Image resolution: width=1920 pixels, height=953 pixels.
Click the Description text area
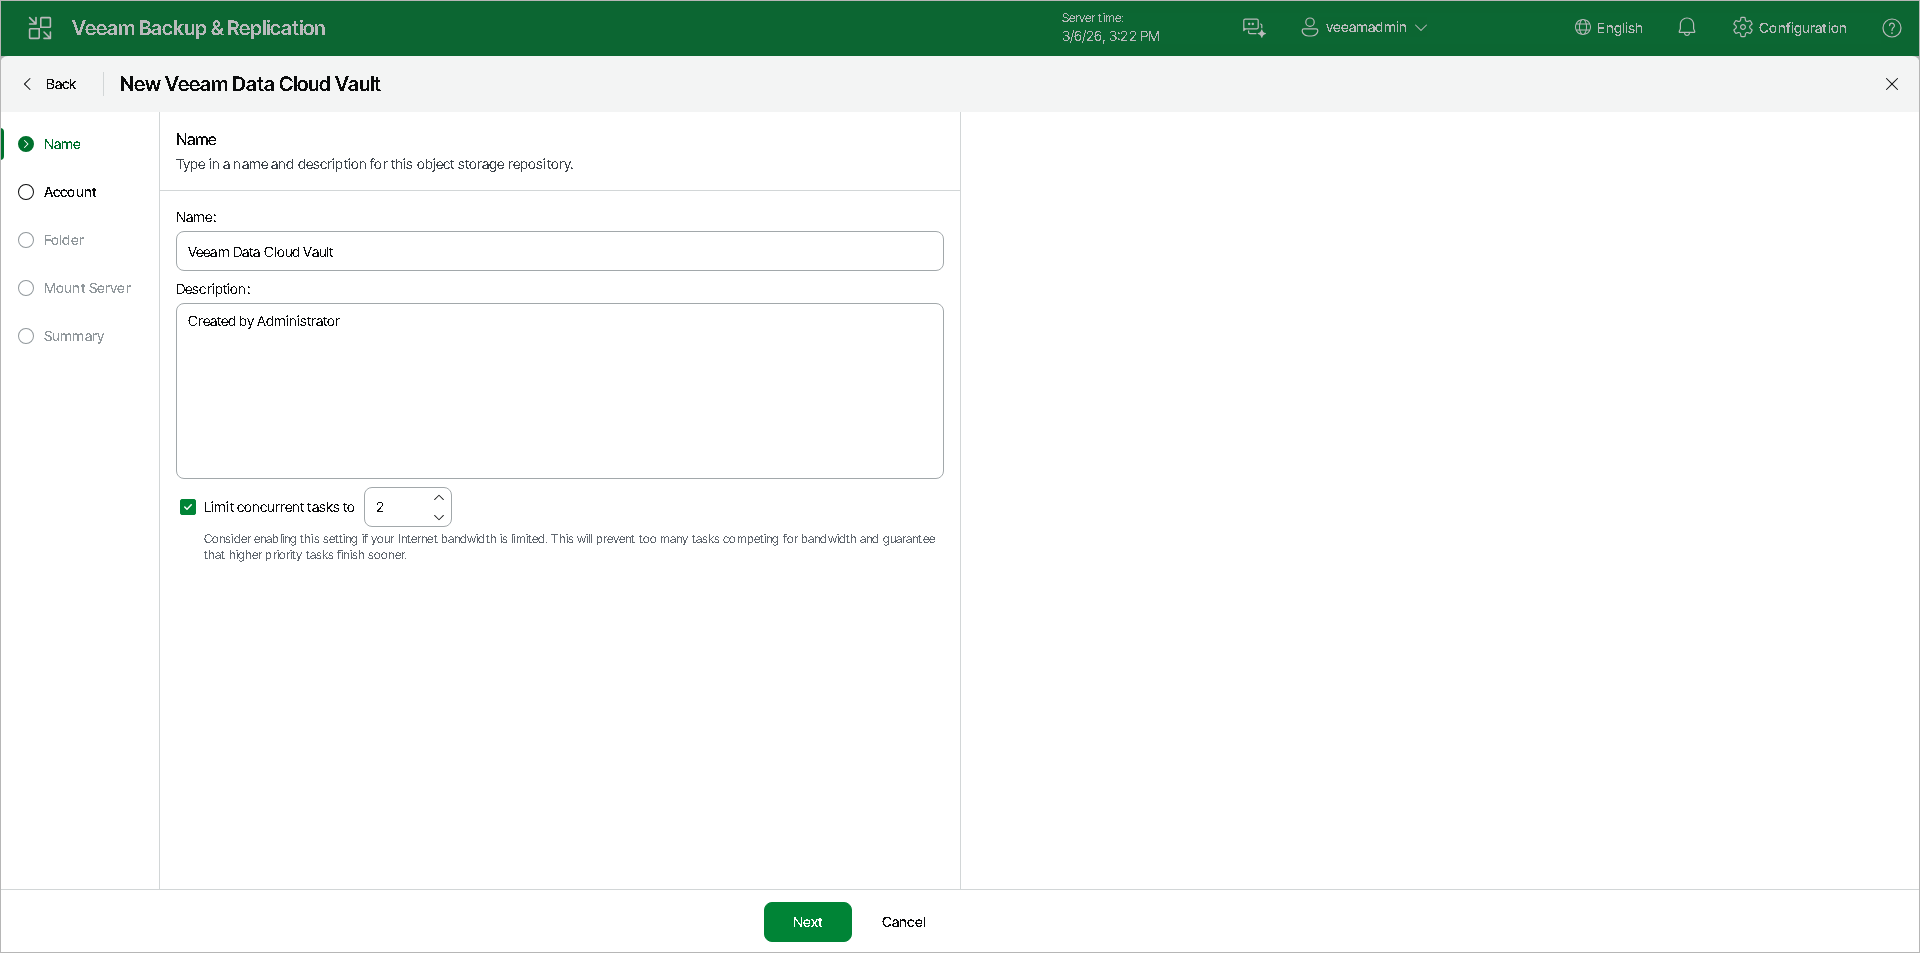(560, 391)
